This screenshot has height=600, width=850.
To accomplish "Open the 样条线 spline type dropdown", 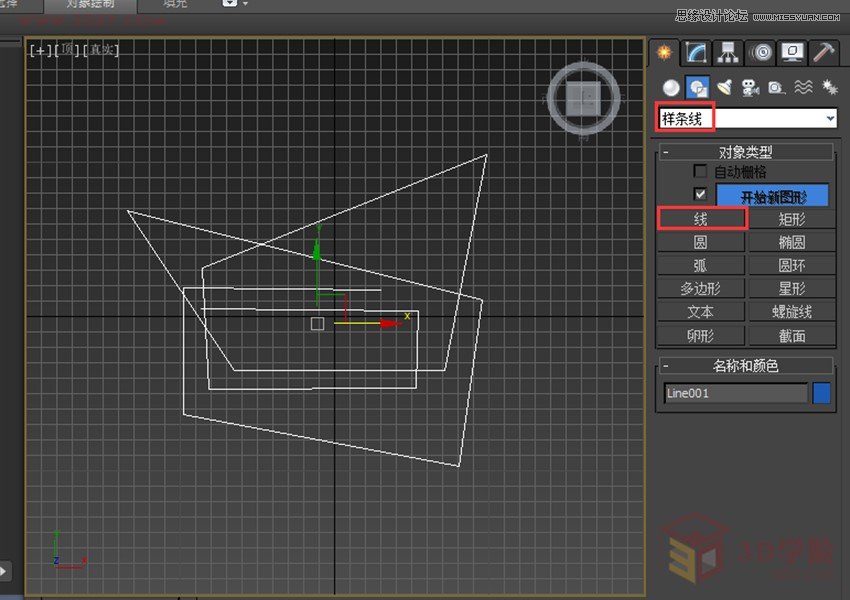I will tap(830, 117).
